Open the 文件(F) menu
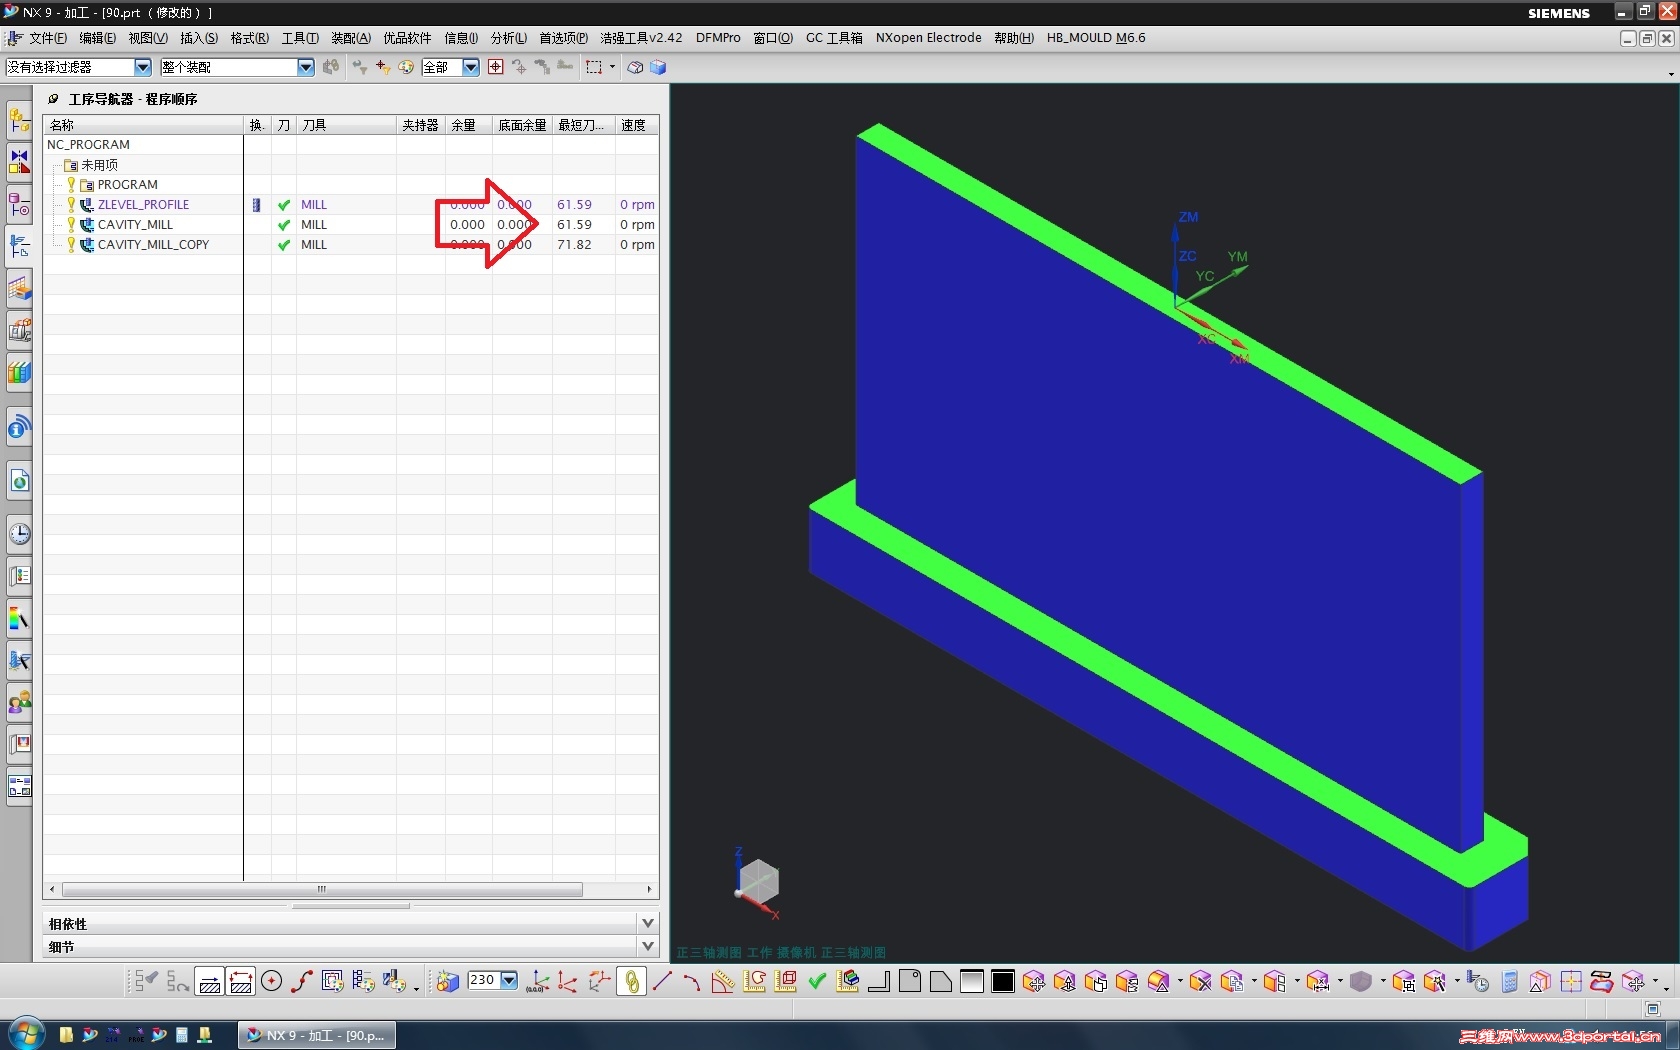1680x1050 pixels. point(48,38)
